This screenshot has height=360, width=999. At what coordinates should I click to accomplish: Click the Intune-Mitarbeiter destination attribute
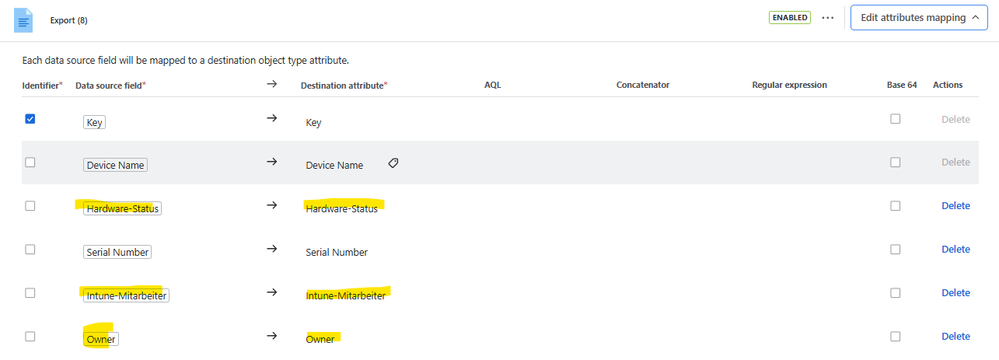(x=345, y=296)
